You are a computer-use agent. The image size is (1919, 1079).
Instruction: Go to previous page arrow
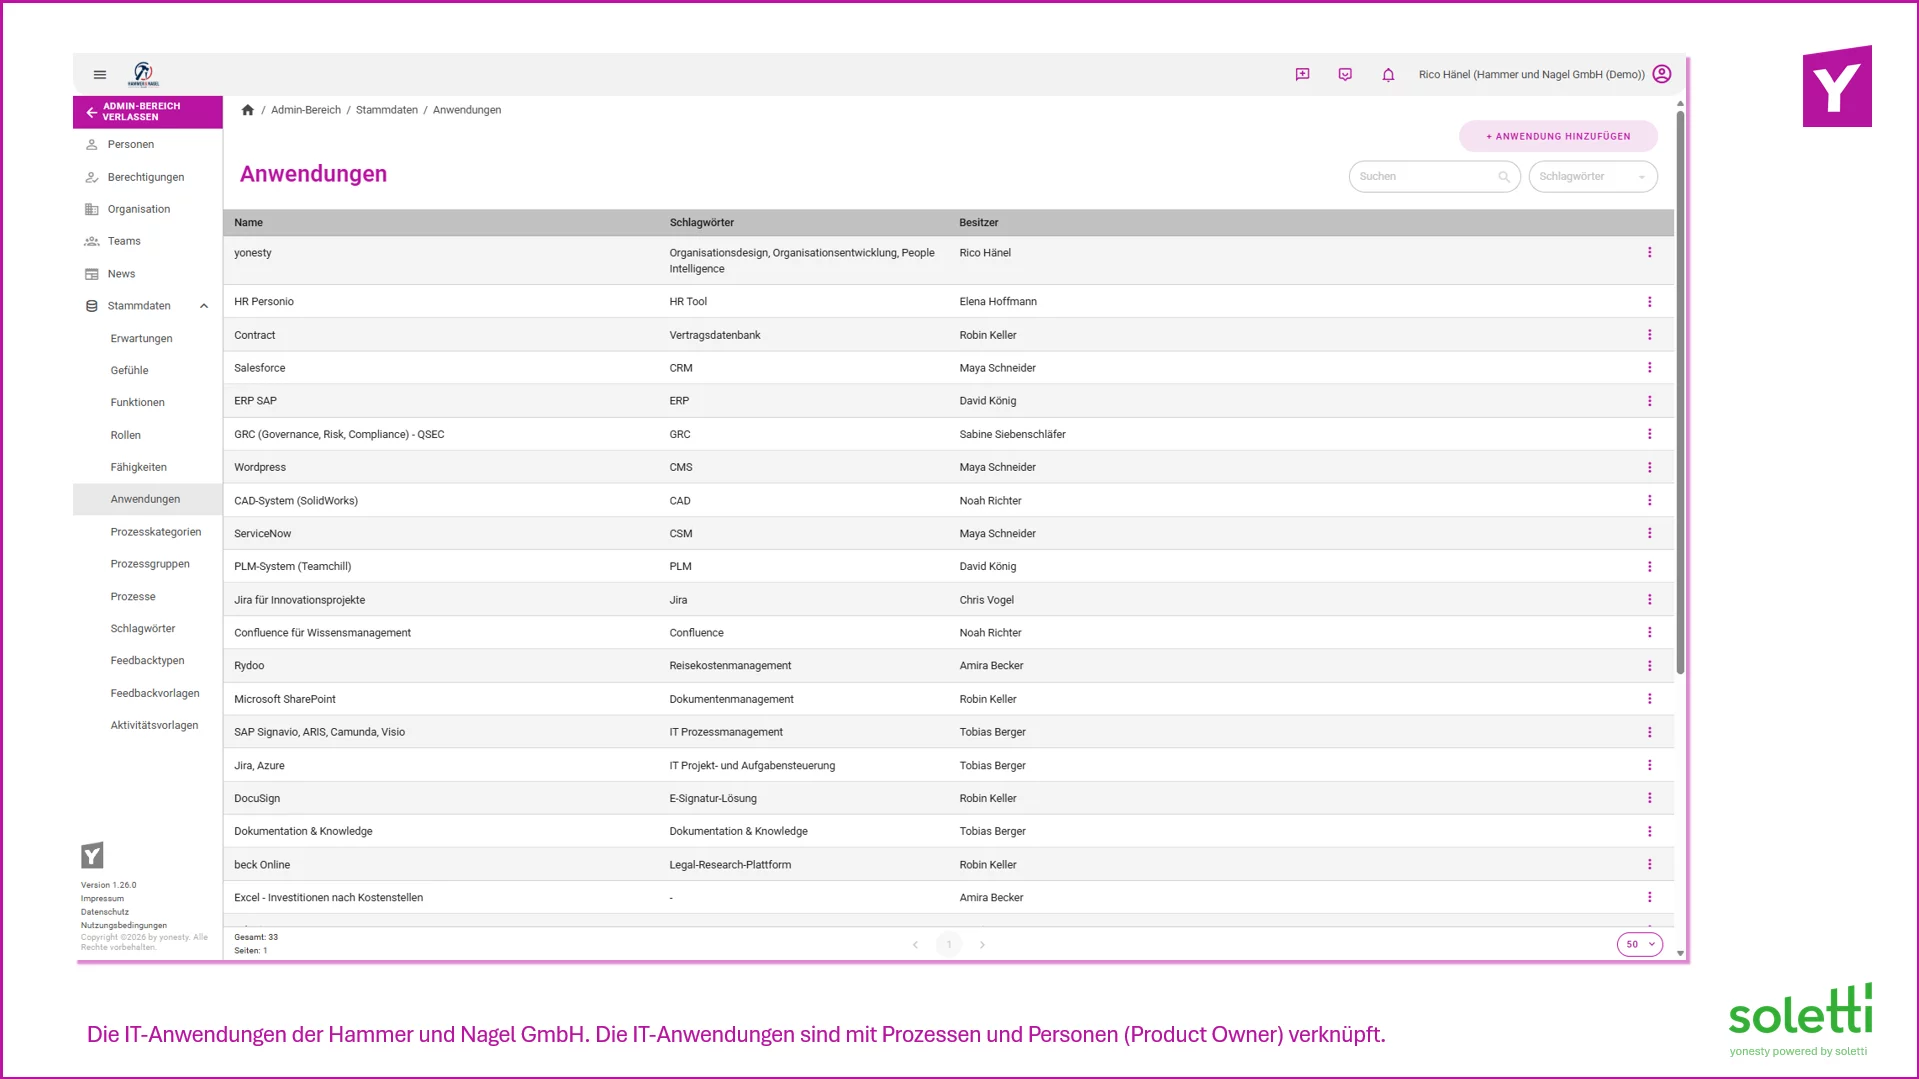(915, 944)
